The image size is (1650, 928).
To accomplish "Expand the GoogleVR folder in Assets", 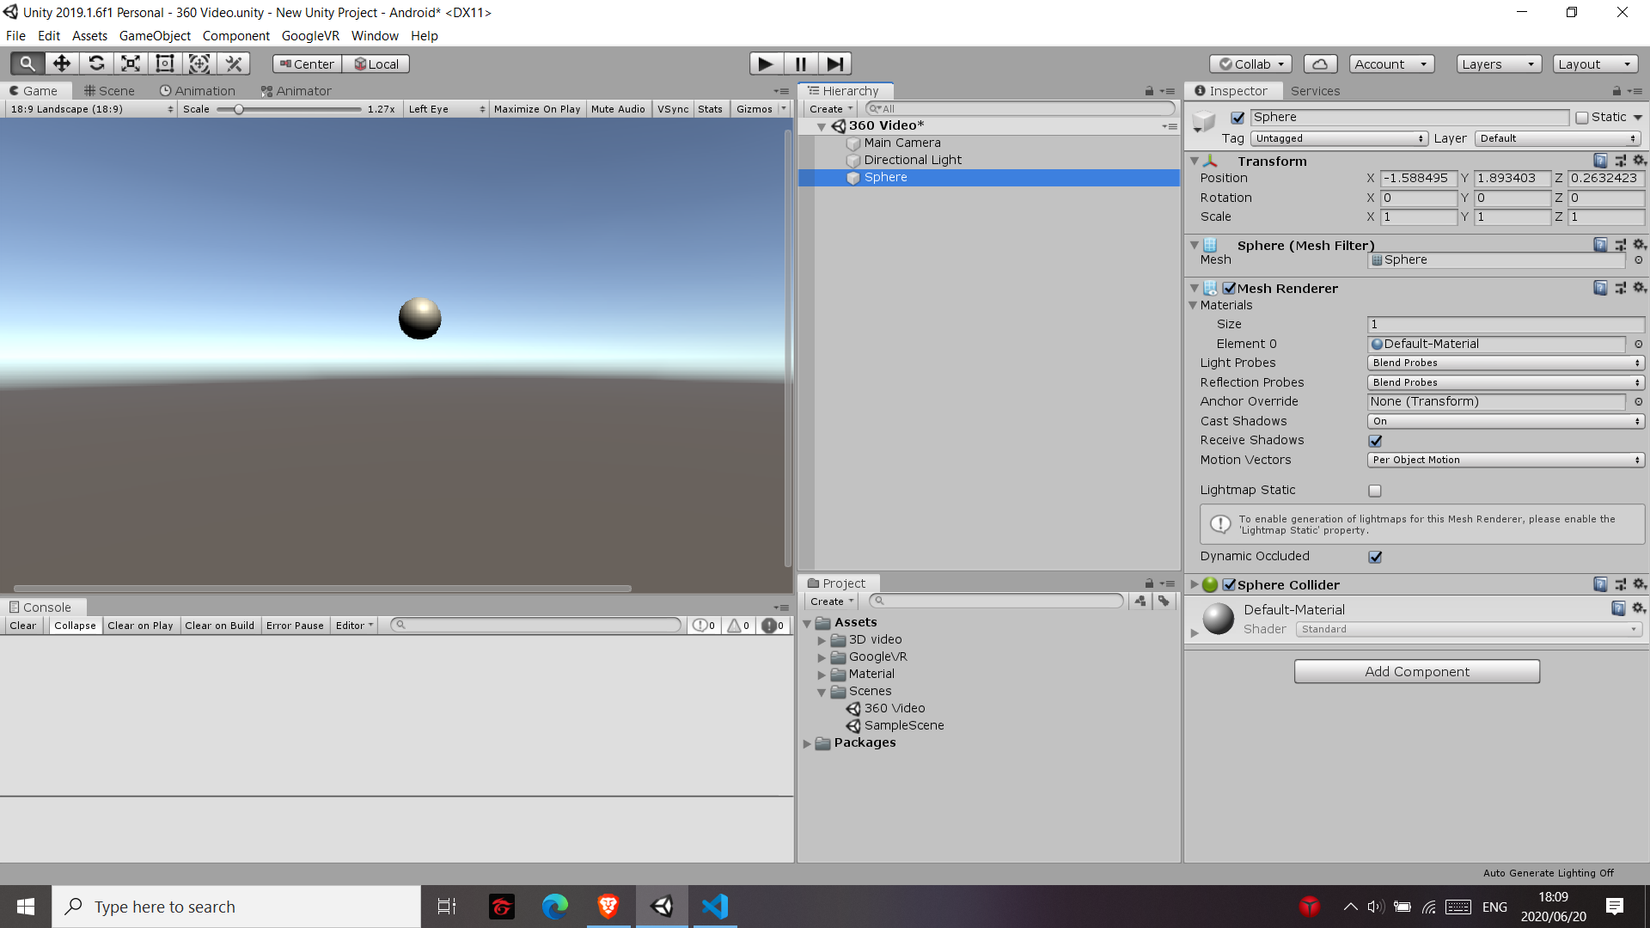I will click(822, 657).
